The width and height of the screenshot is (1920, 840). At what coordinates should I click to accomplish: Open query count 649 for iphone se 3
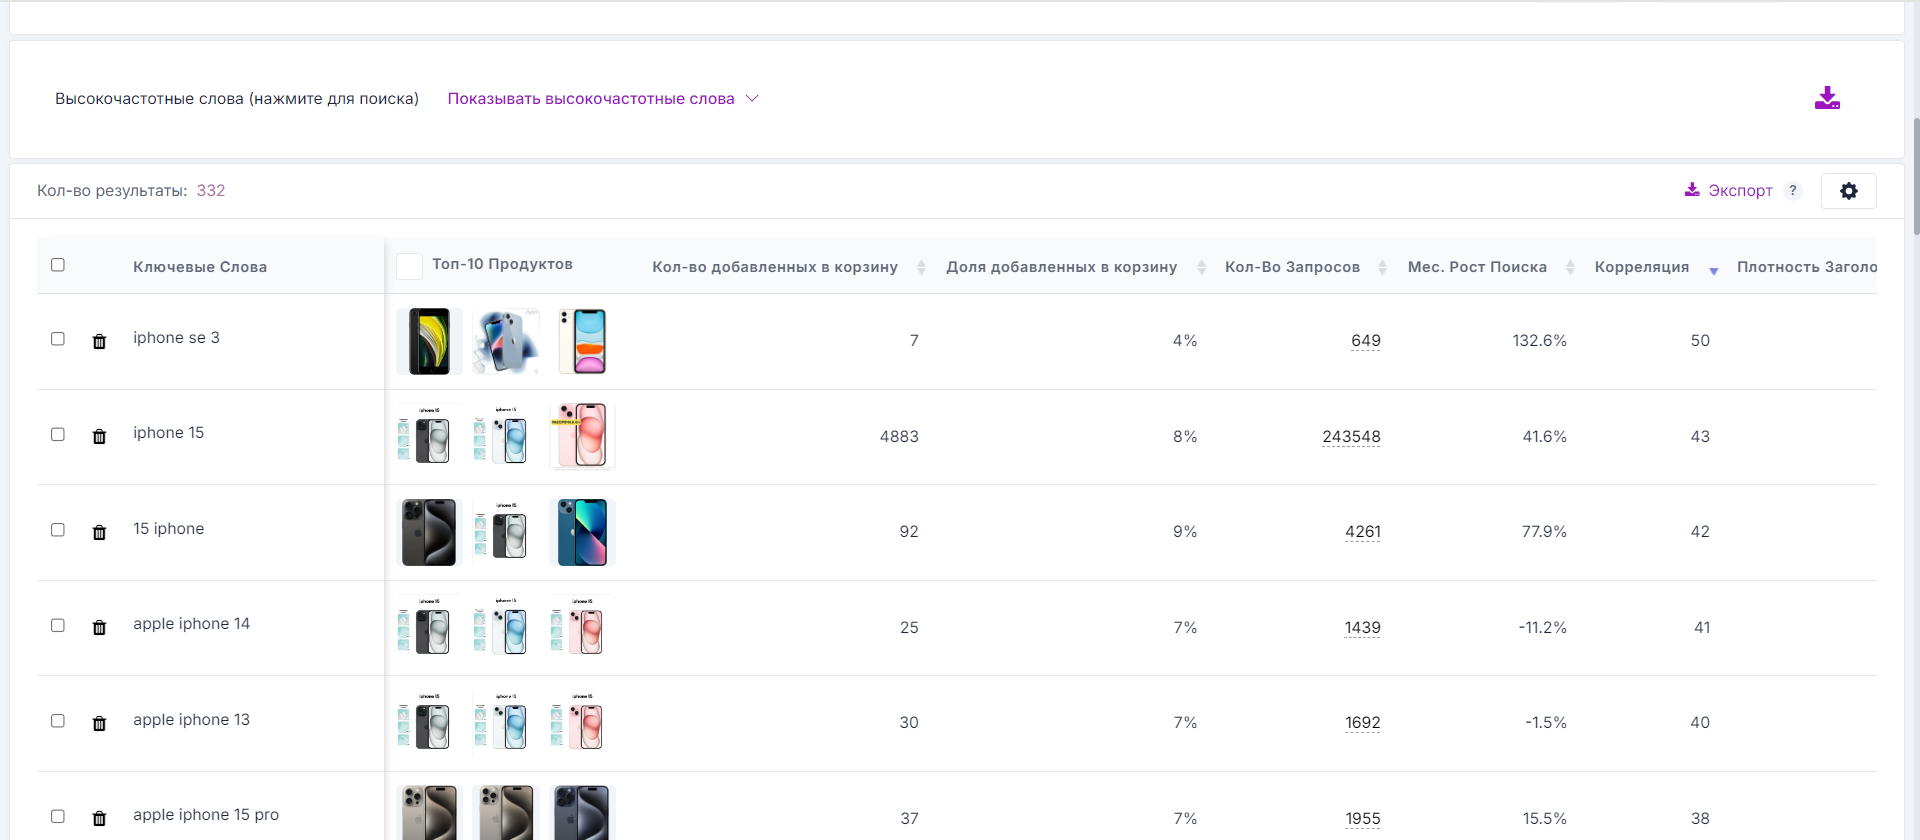coord(1365,341)
